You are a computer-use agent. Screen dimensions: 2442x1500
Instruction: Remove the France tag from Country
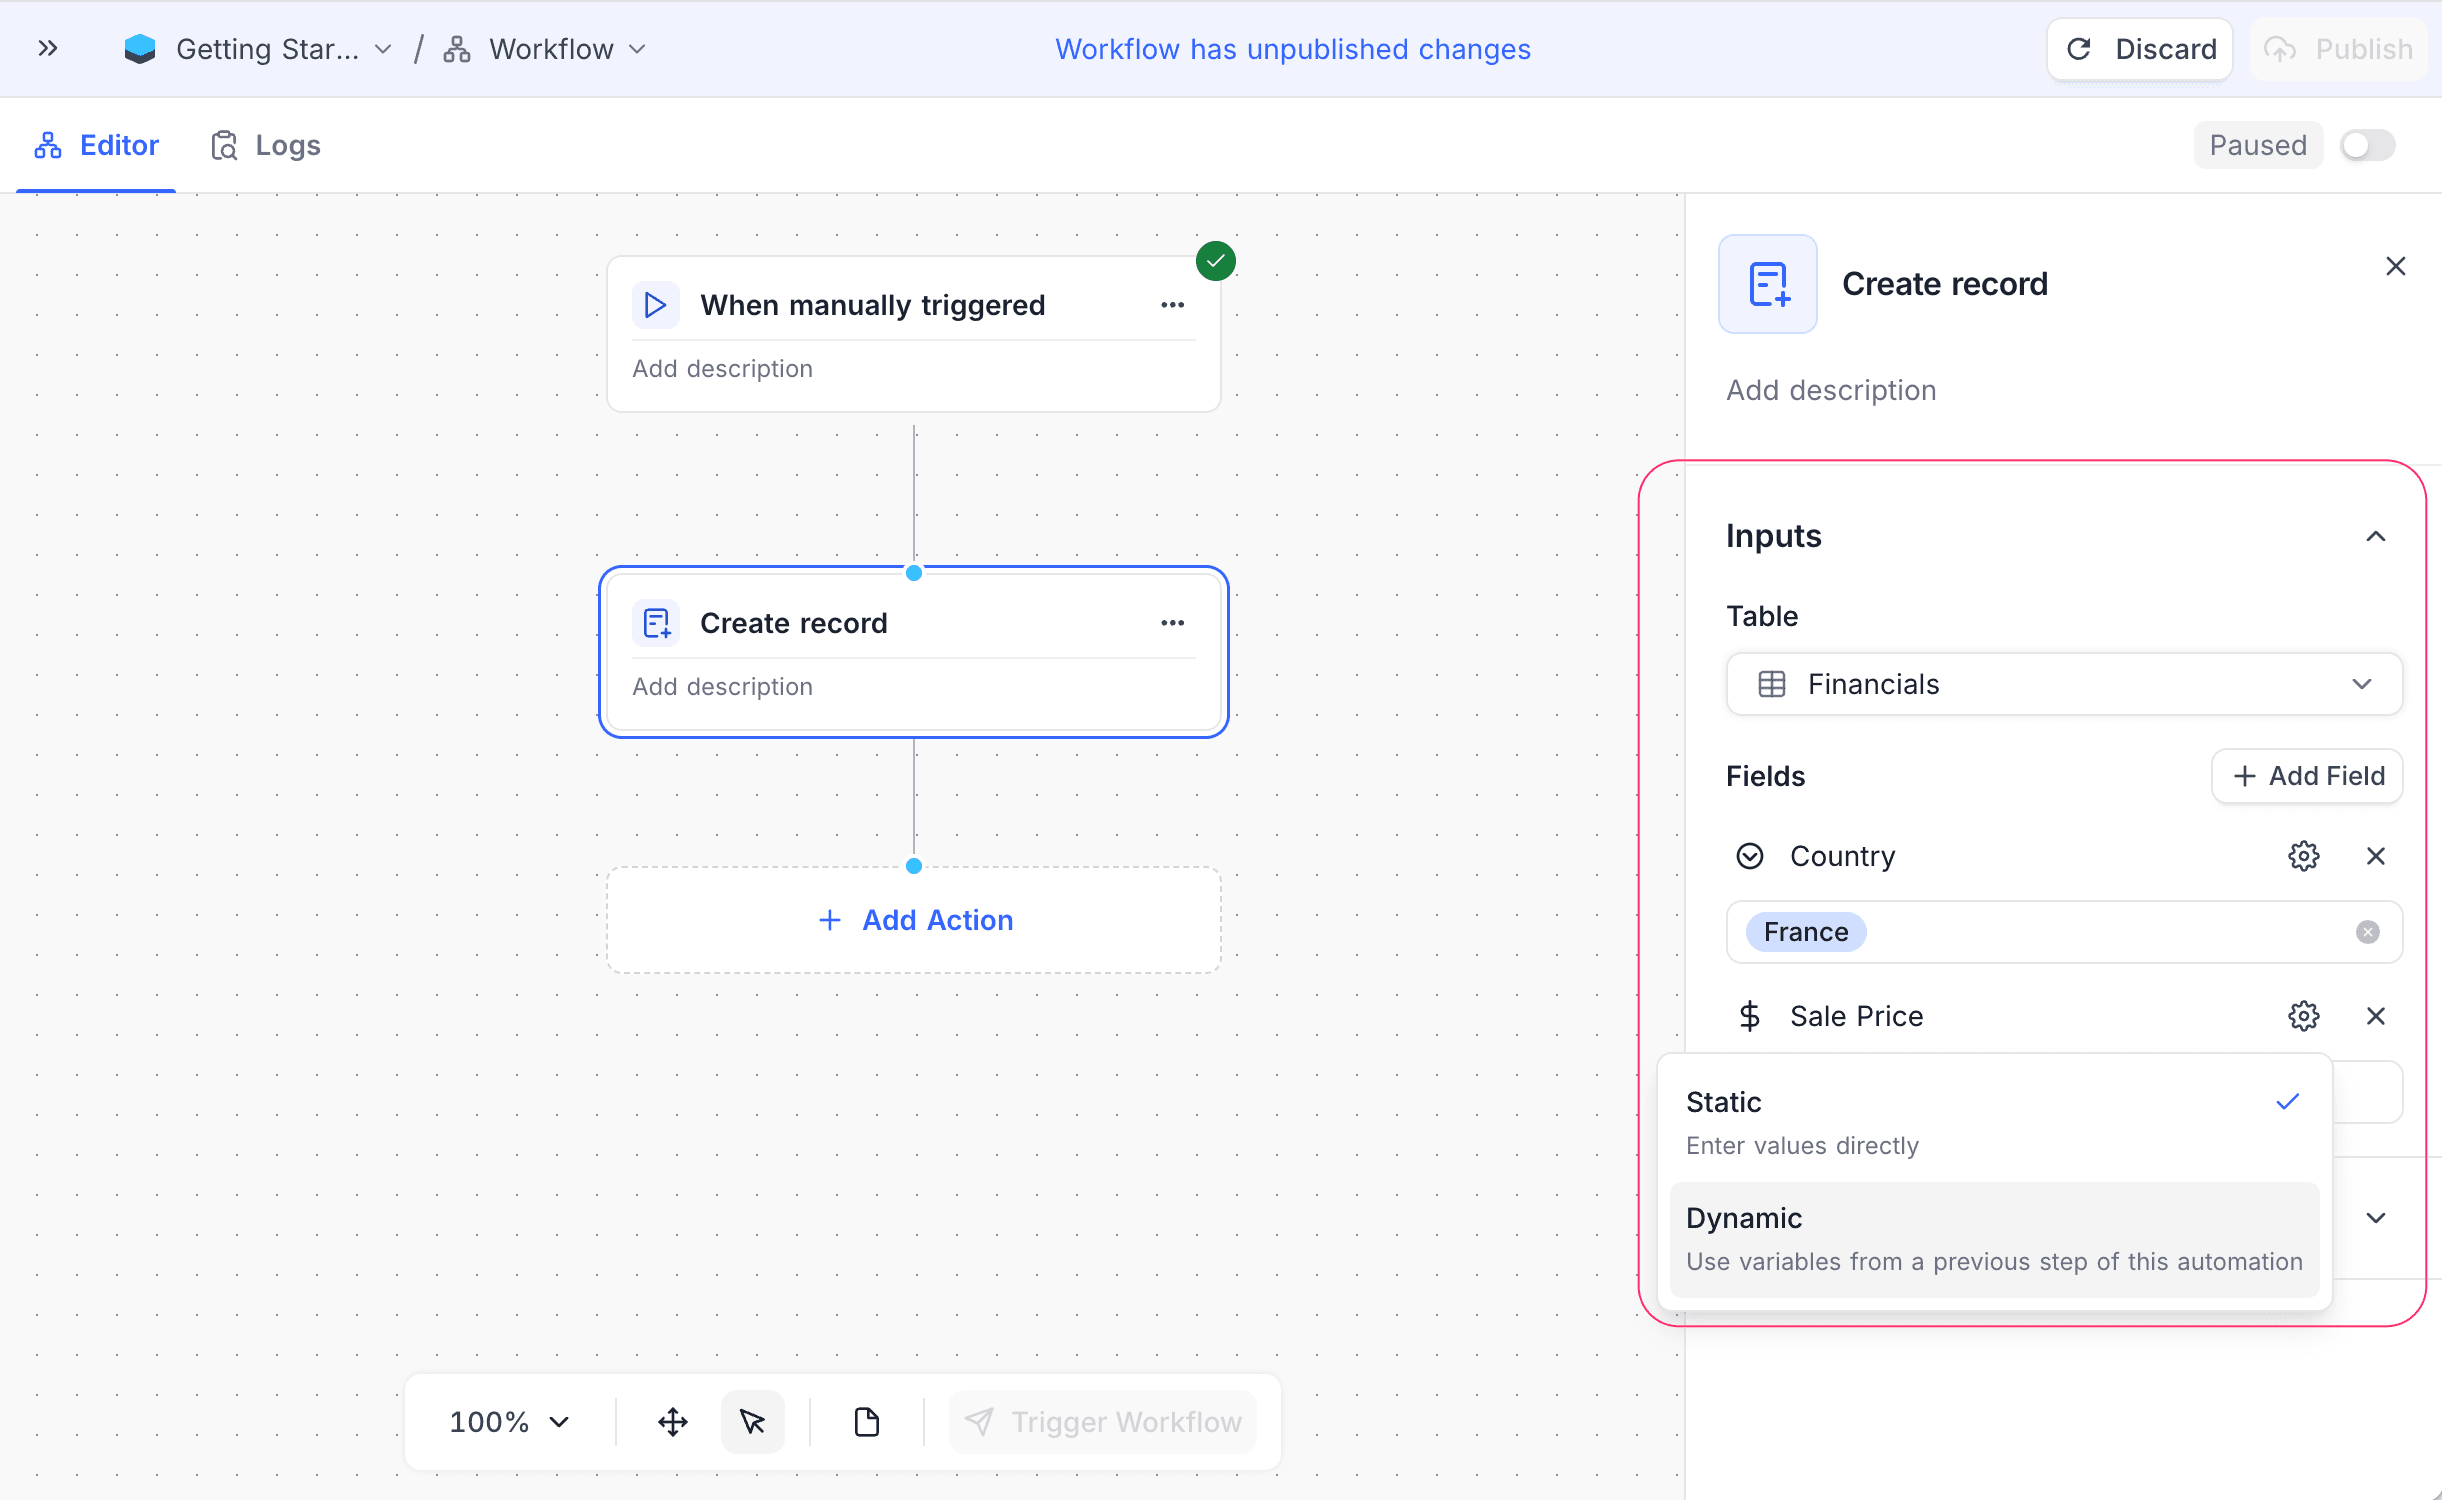[2368, 931]
